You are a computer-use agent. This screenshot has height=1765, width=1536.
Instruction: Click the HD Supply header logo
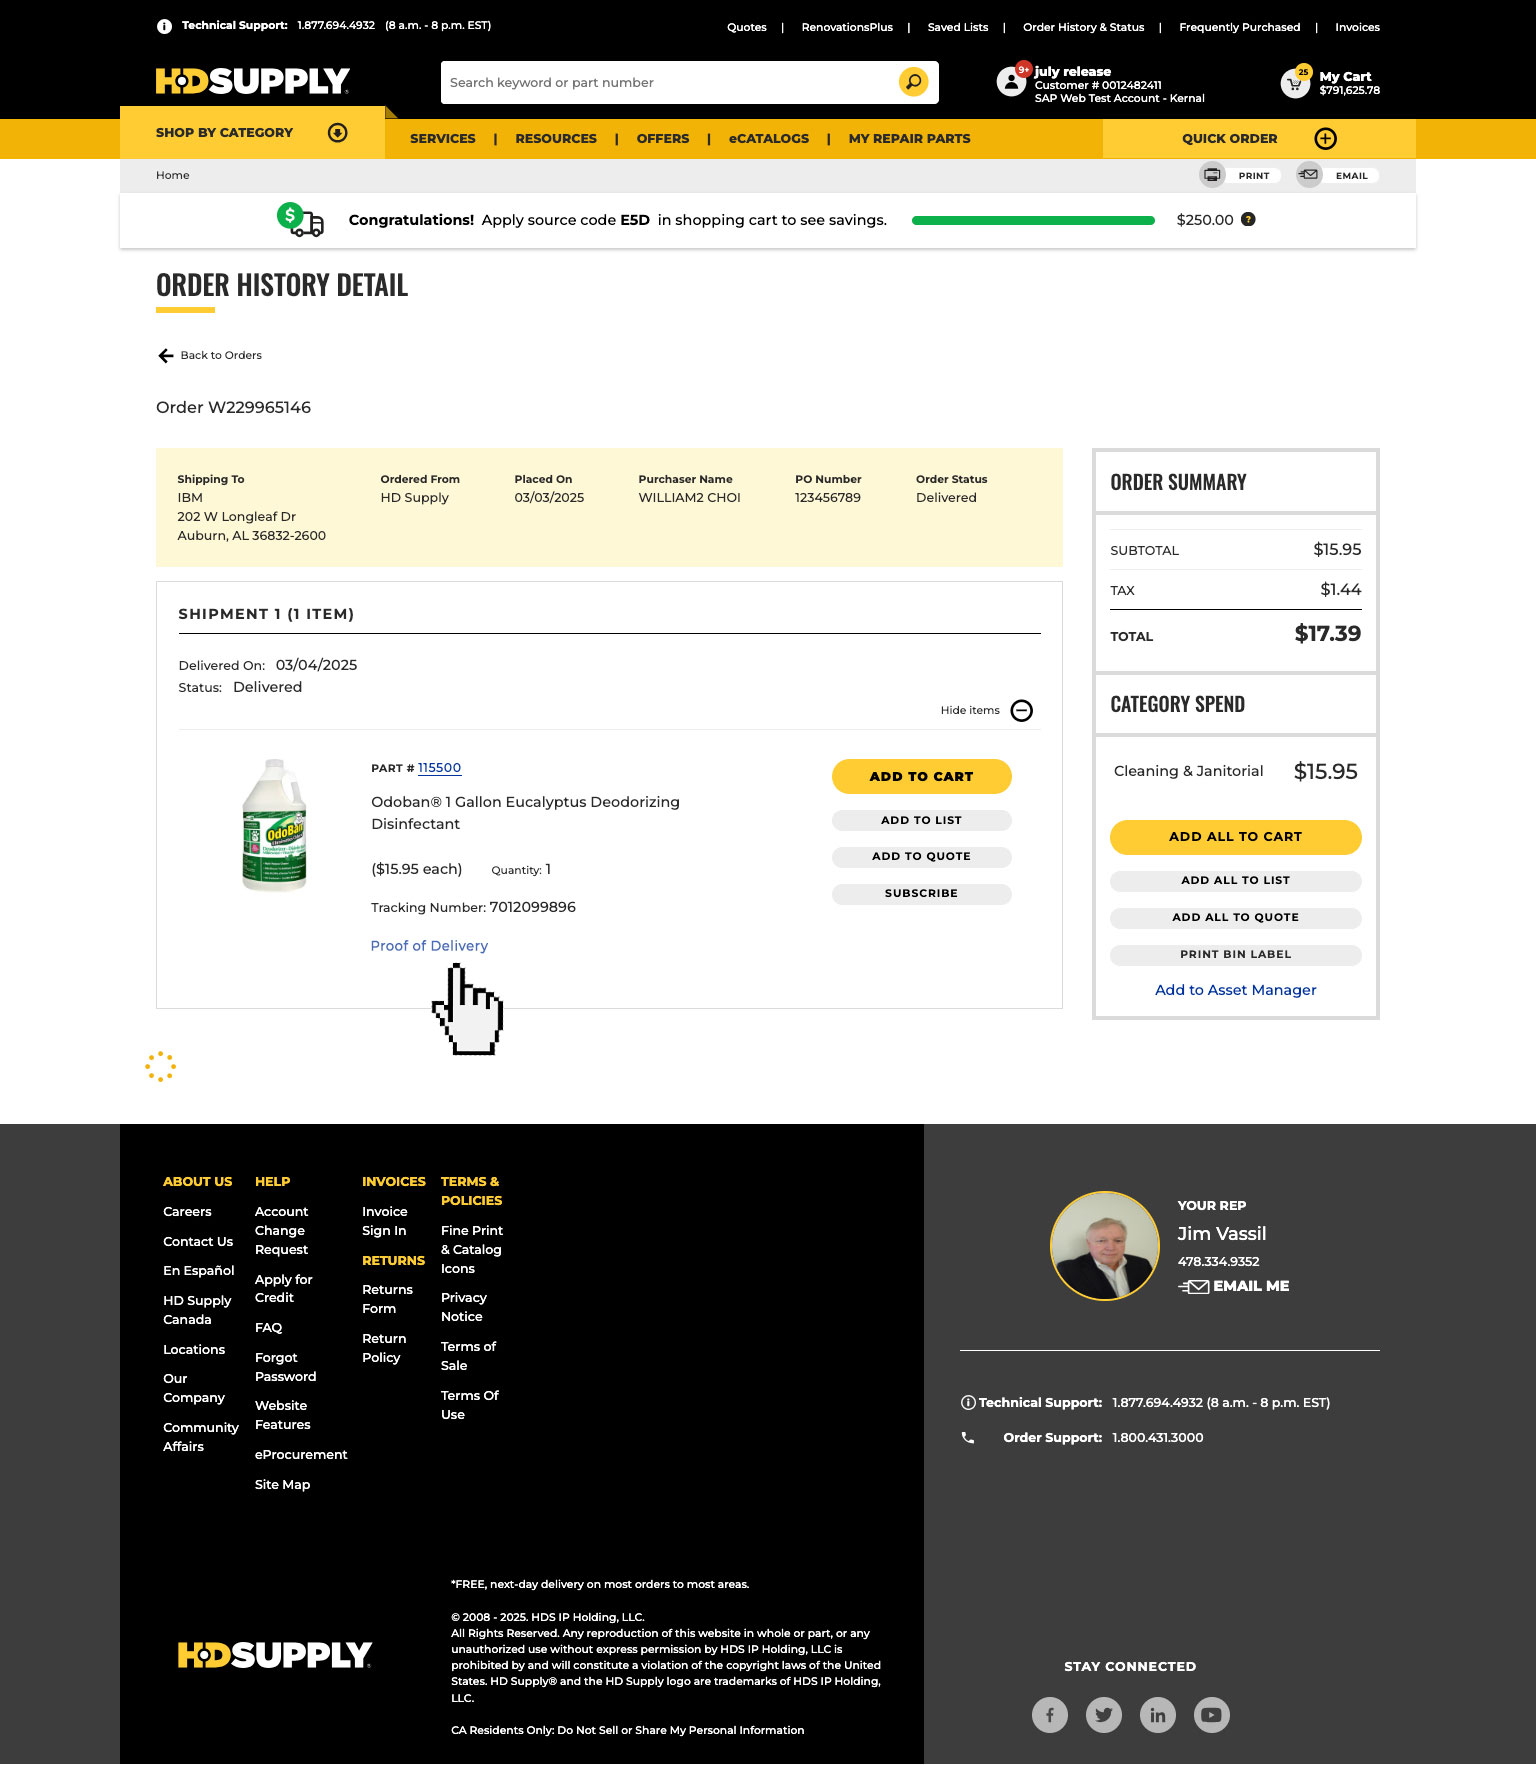[x=253, y=81]
